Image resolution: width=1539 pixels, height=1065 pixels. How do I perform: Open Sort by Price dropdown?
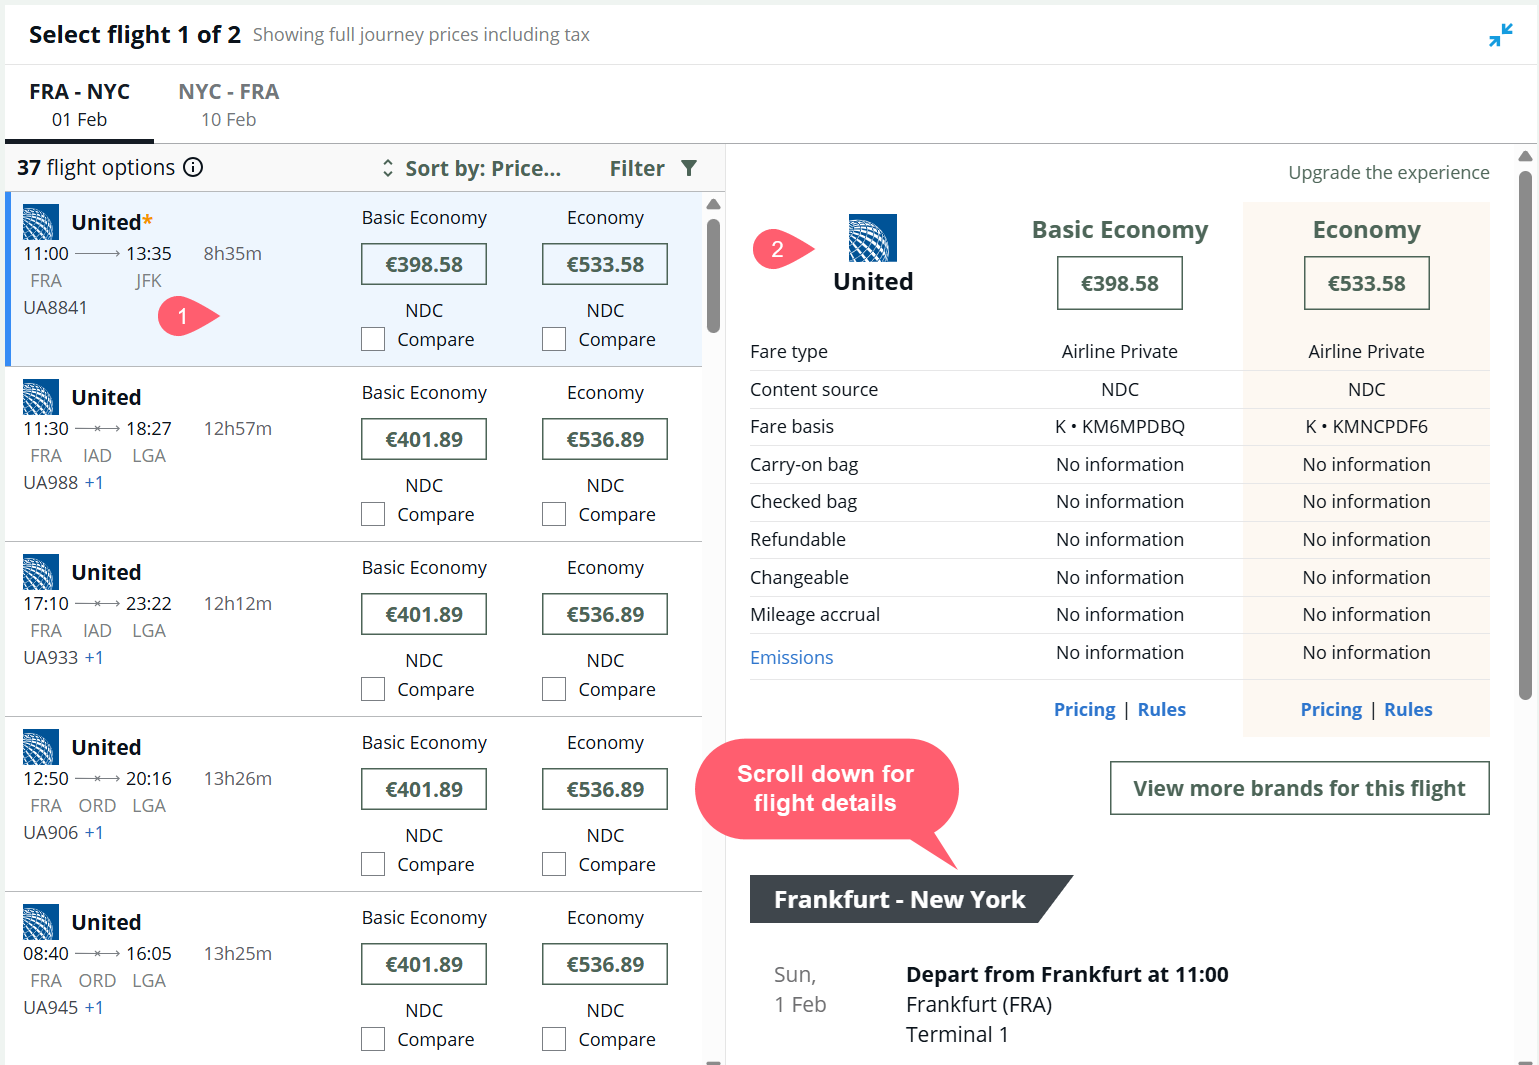(x=471, y=168)
